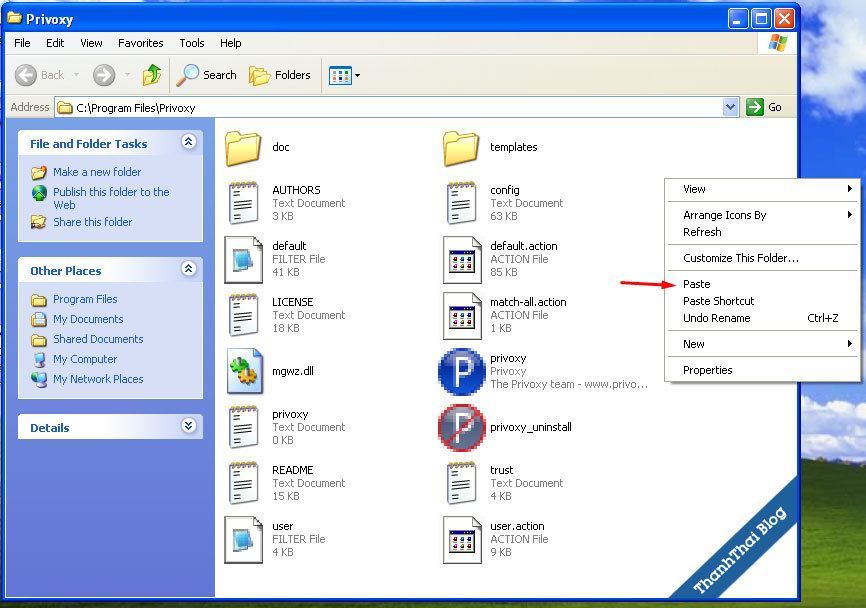Open New submenu in context menu

[x=762, y=344]
